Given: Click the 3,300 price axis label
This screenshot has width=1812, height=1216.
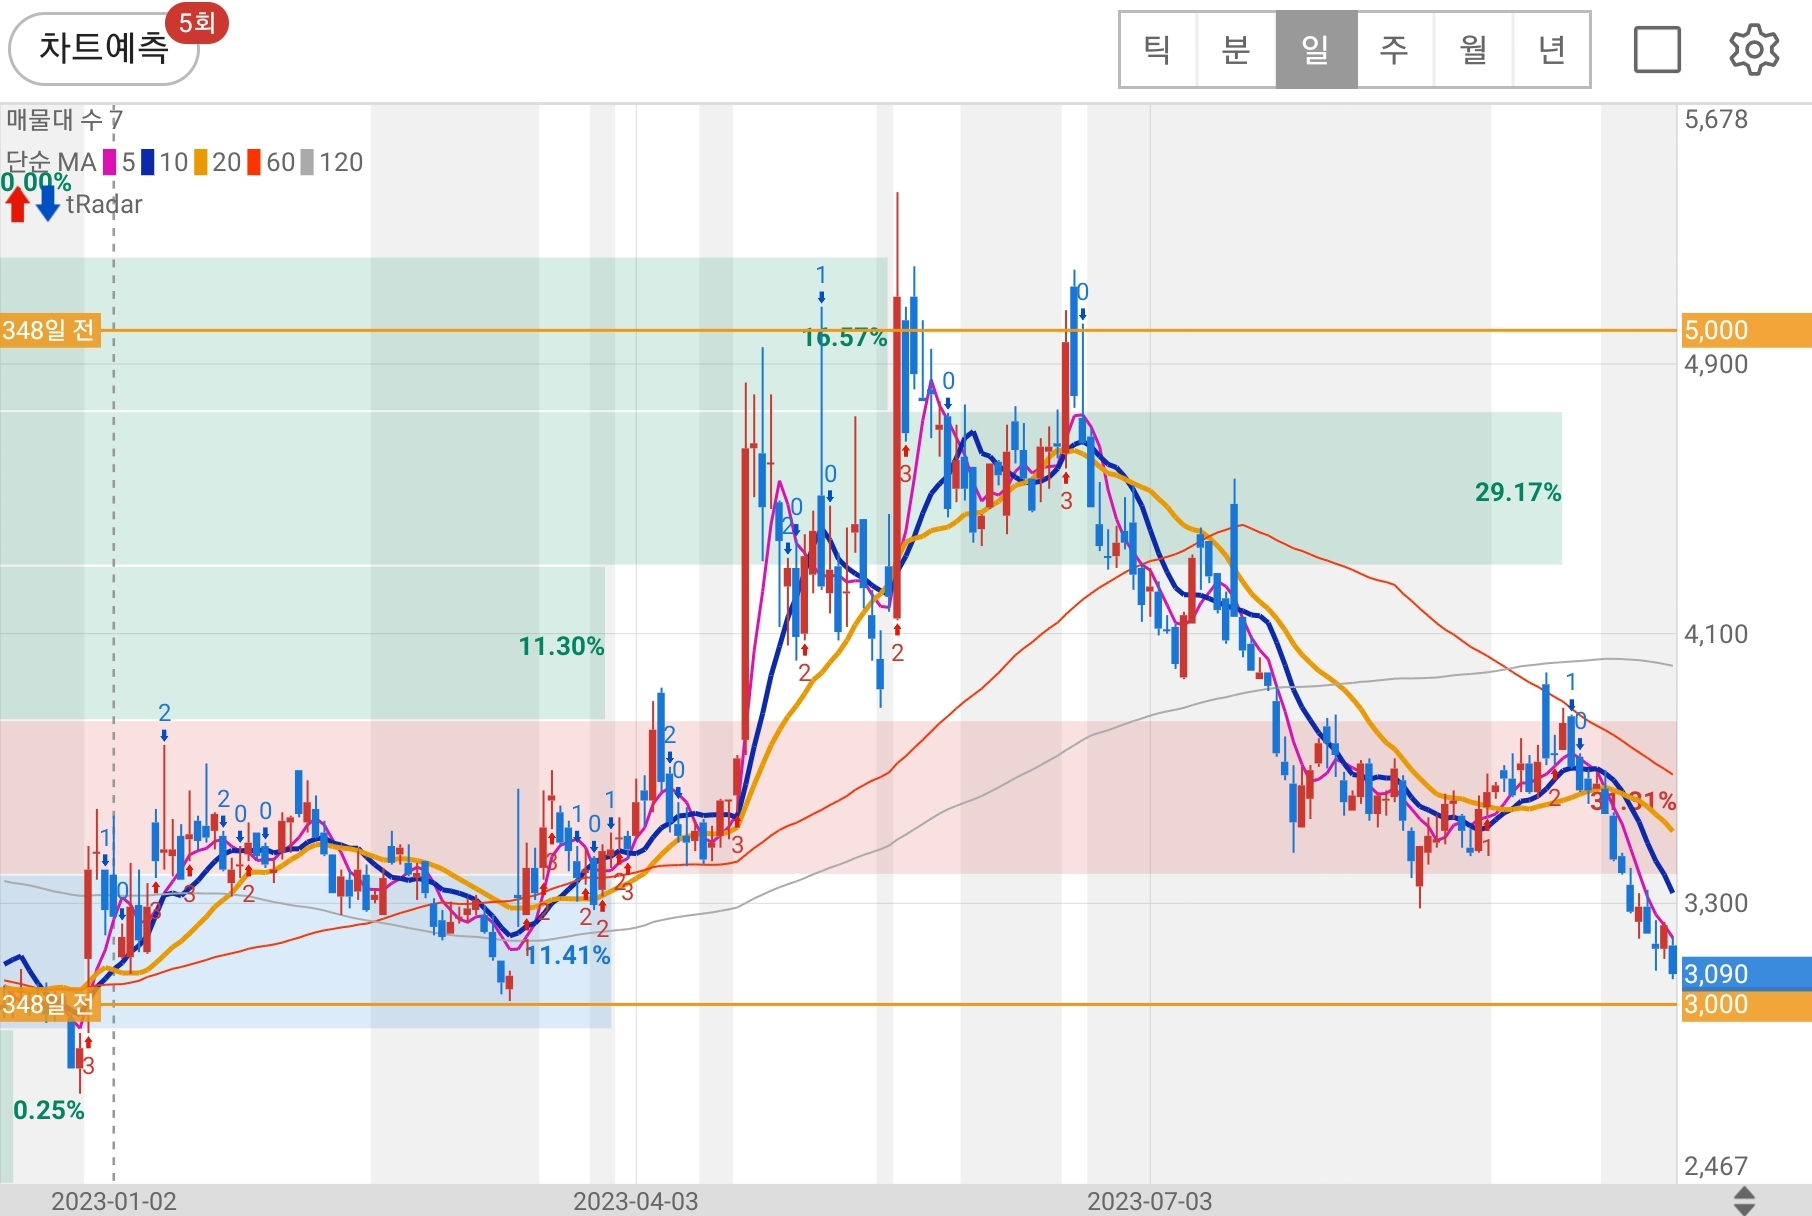Looking at the screenshot, I should pyautogui.click(x=1716, y=903).
